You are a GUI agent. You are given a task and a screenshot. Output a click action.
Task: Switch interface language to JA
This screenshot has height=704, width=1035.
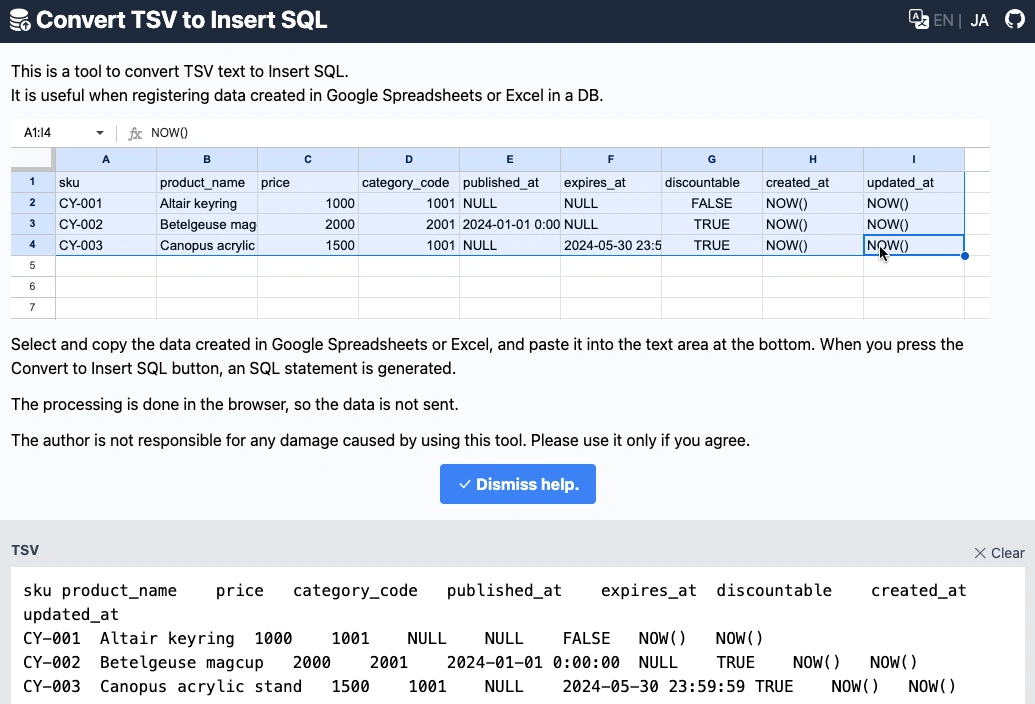(x=979, y=19)
